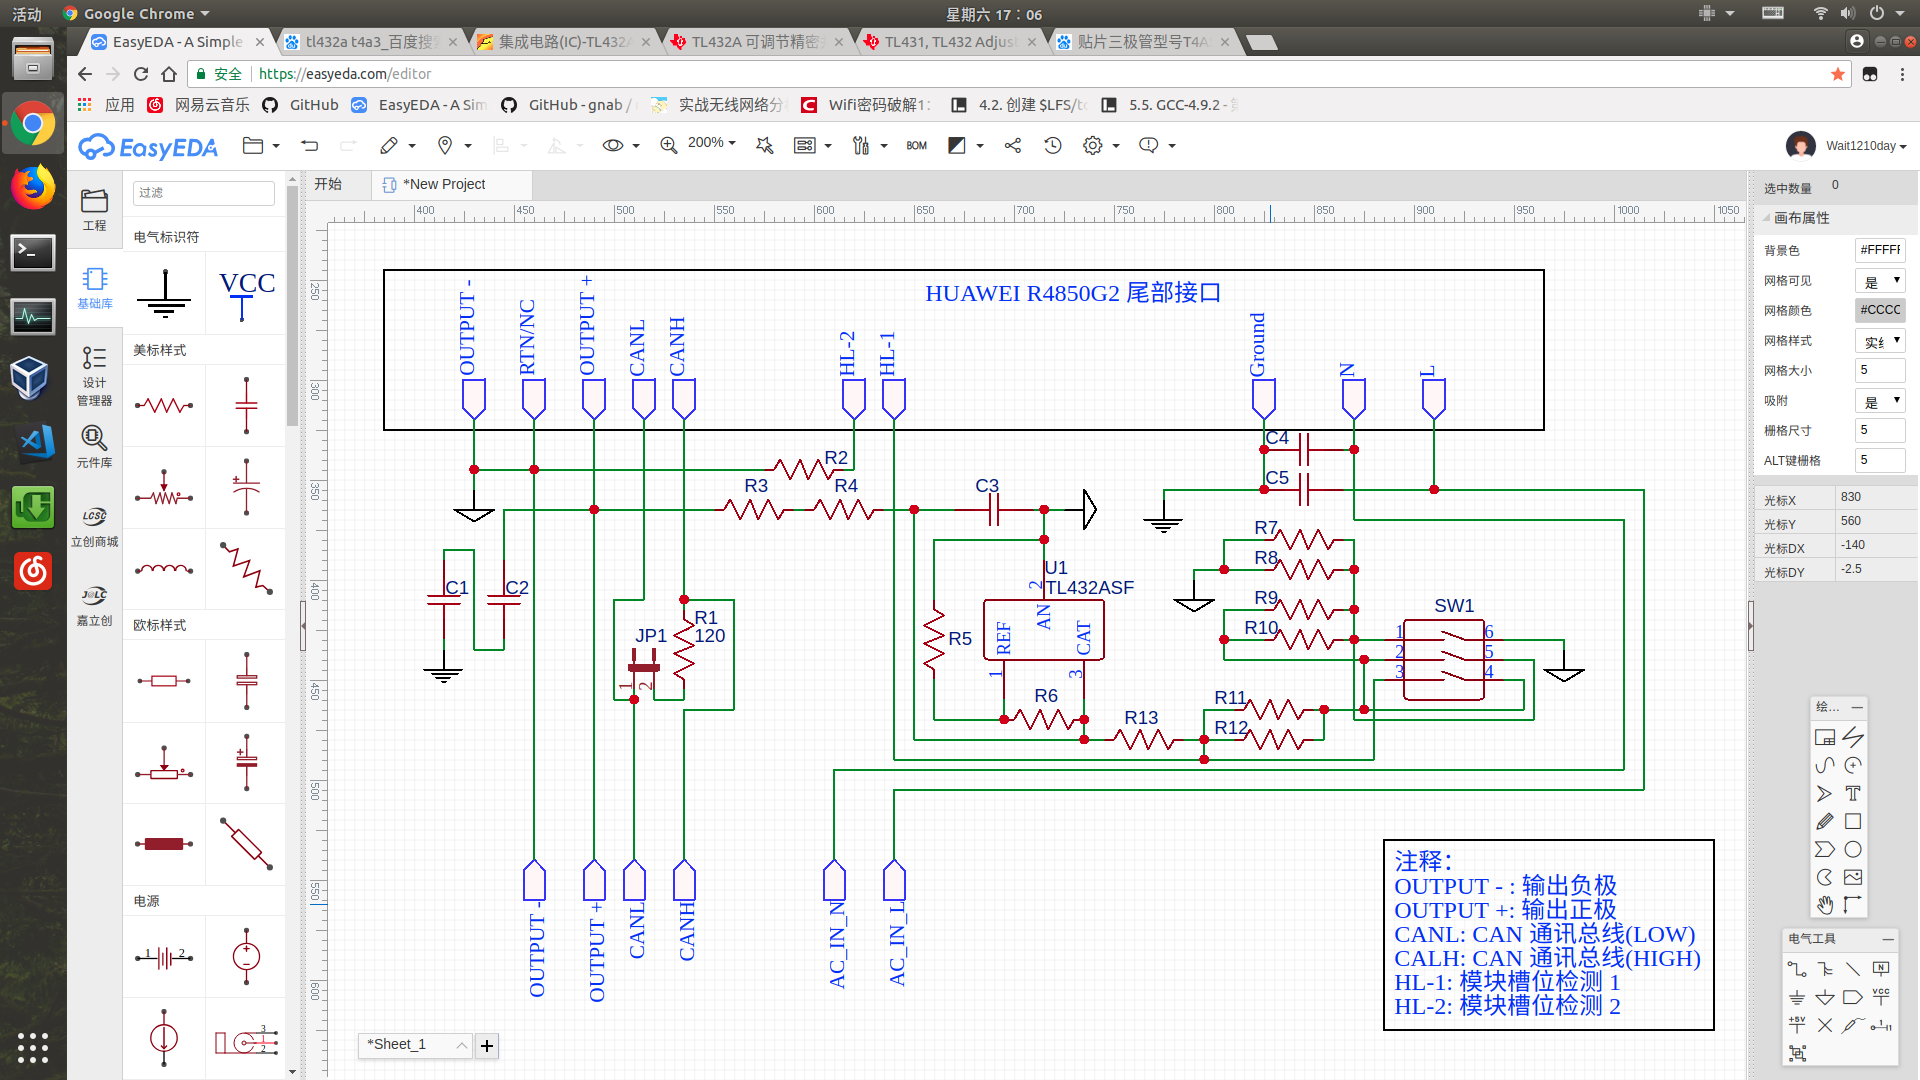The width and height of the screenshot is (1920, 1080).
Task: Switch to the 开始 tab
Action: point(328,184)
